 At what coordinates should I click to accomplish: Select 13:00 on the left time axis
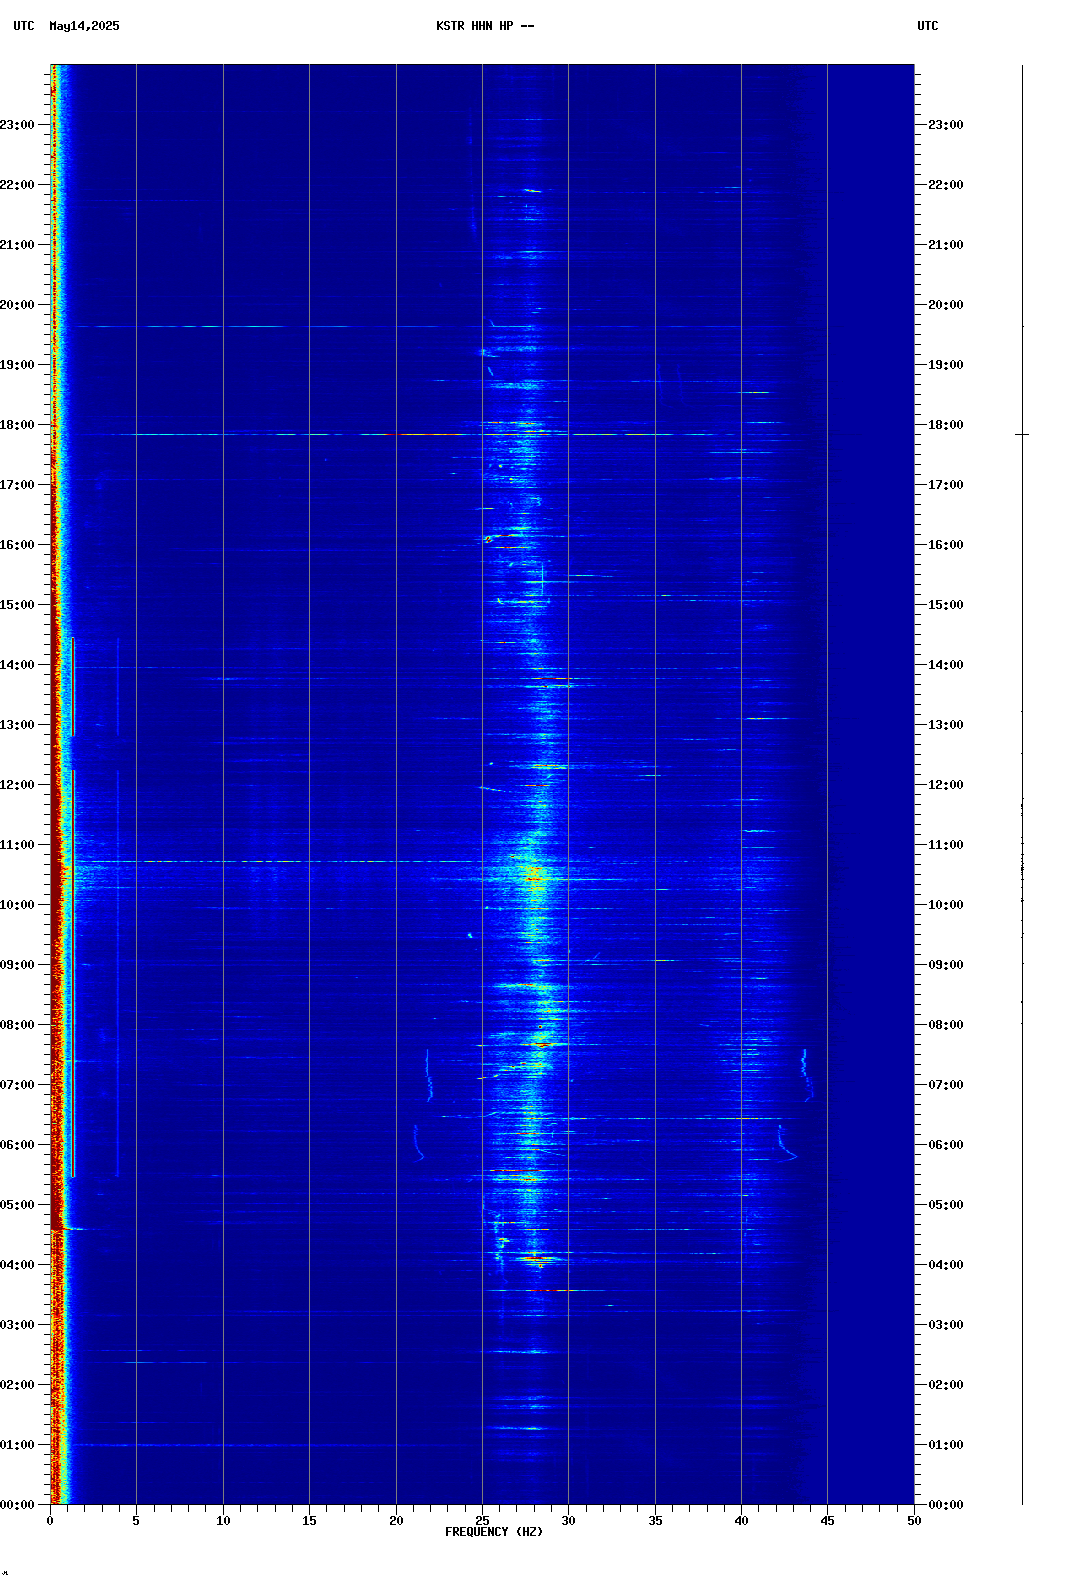(x=17, y=725)
